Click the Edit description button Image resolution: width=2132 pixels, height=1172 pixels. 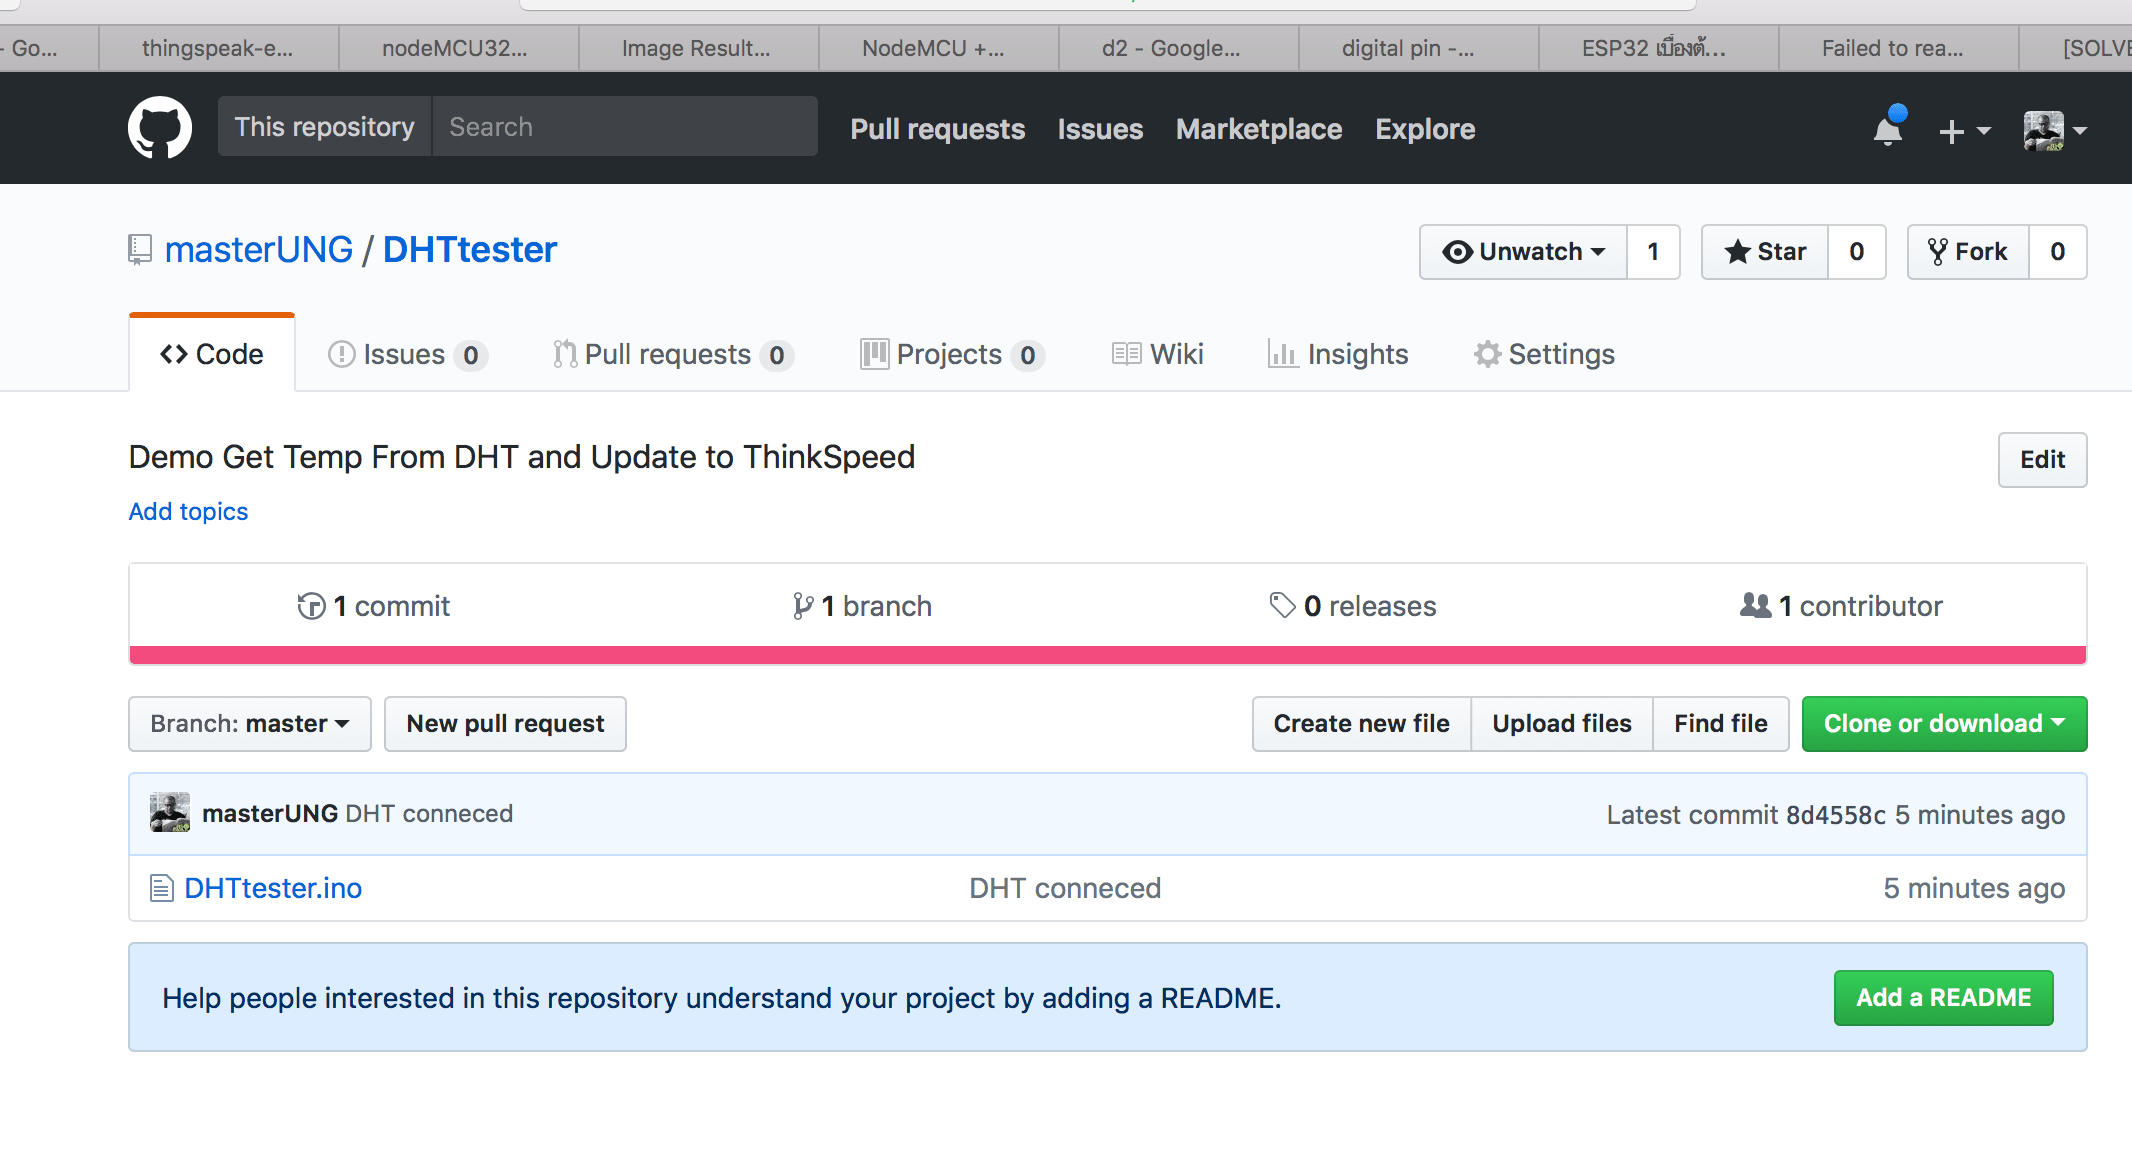click(x=2042, y=460)
